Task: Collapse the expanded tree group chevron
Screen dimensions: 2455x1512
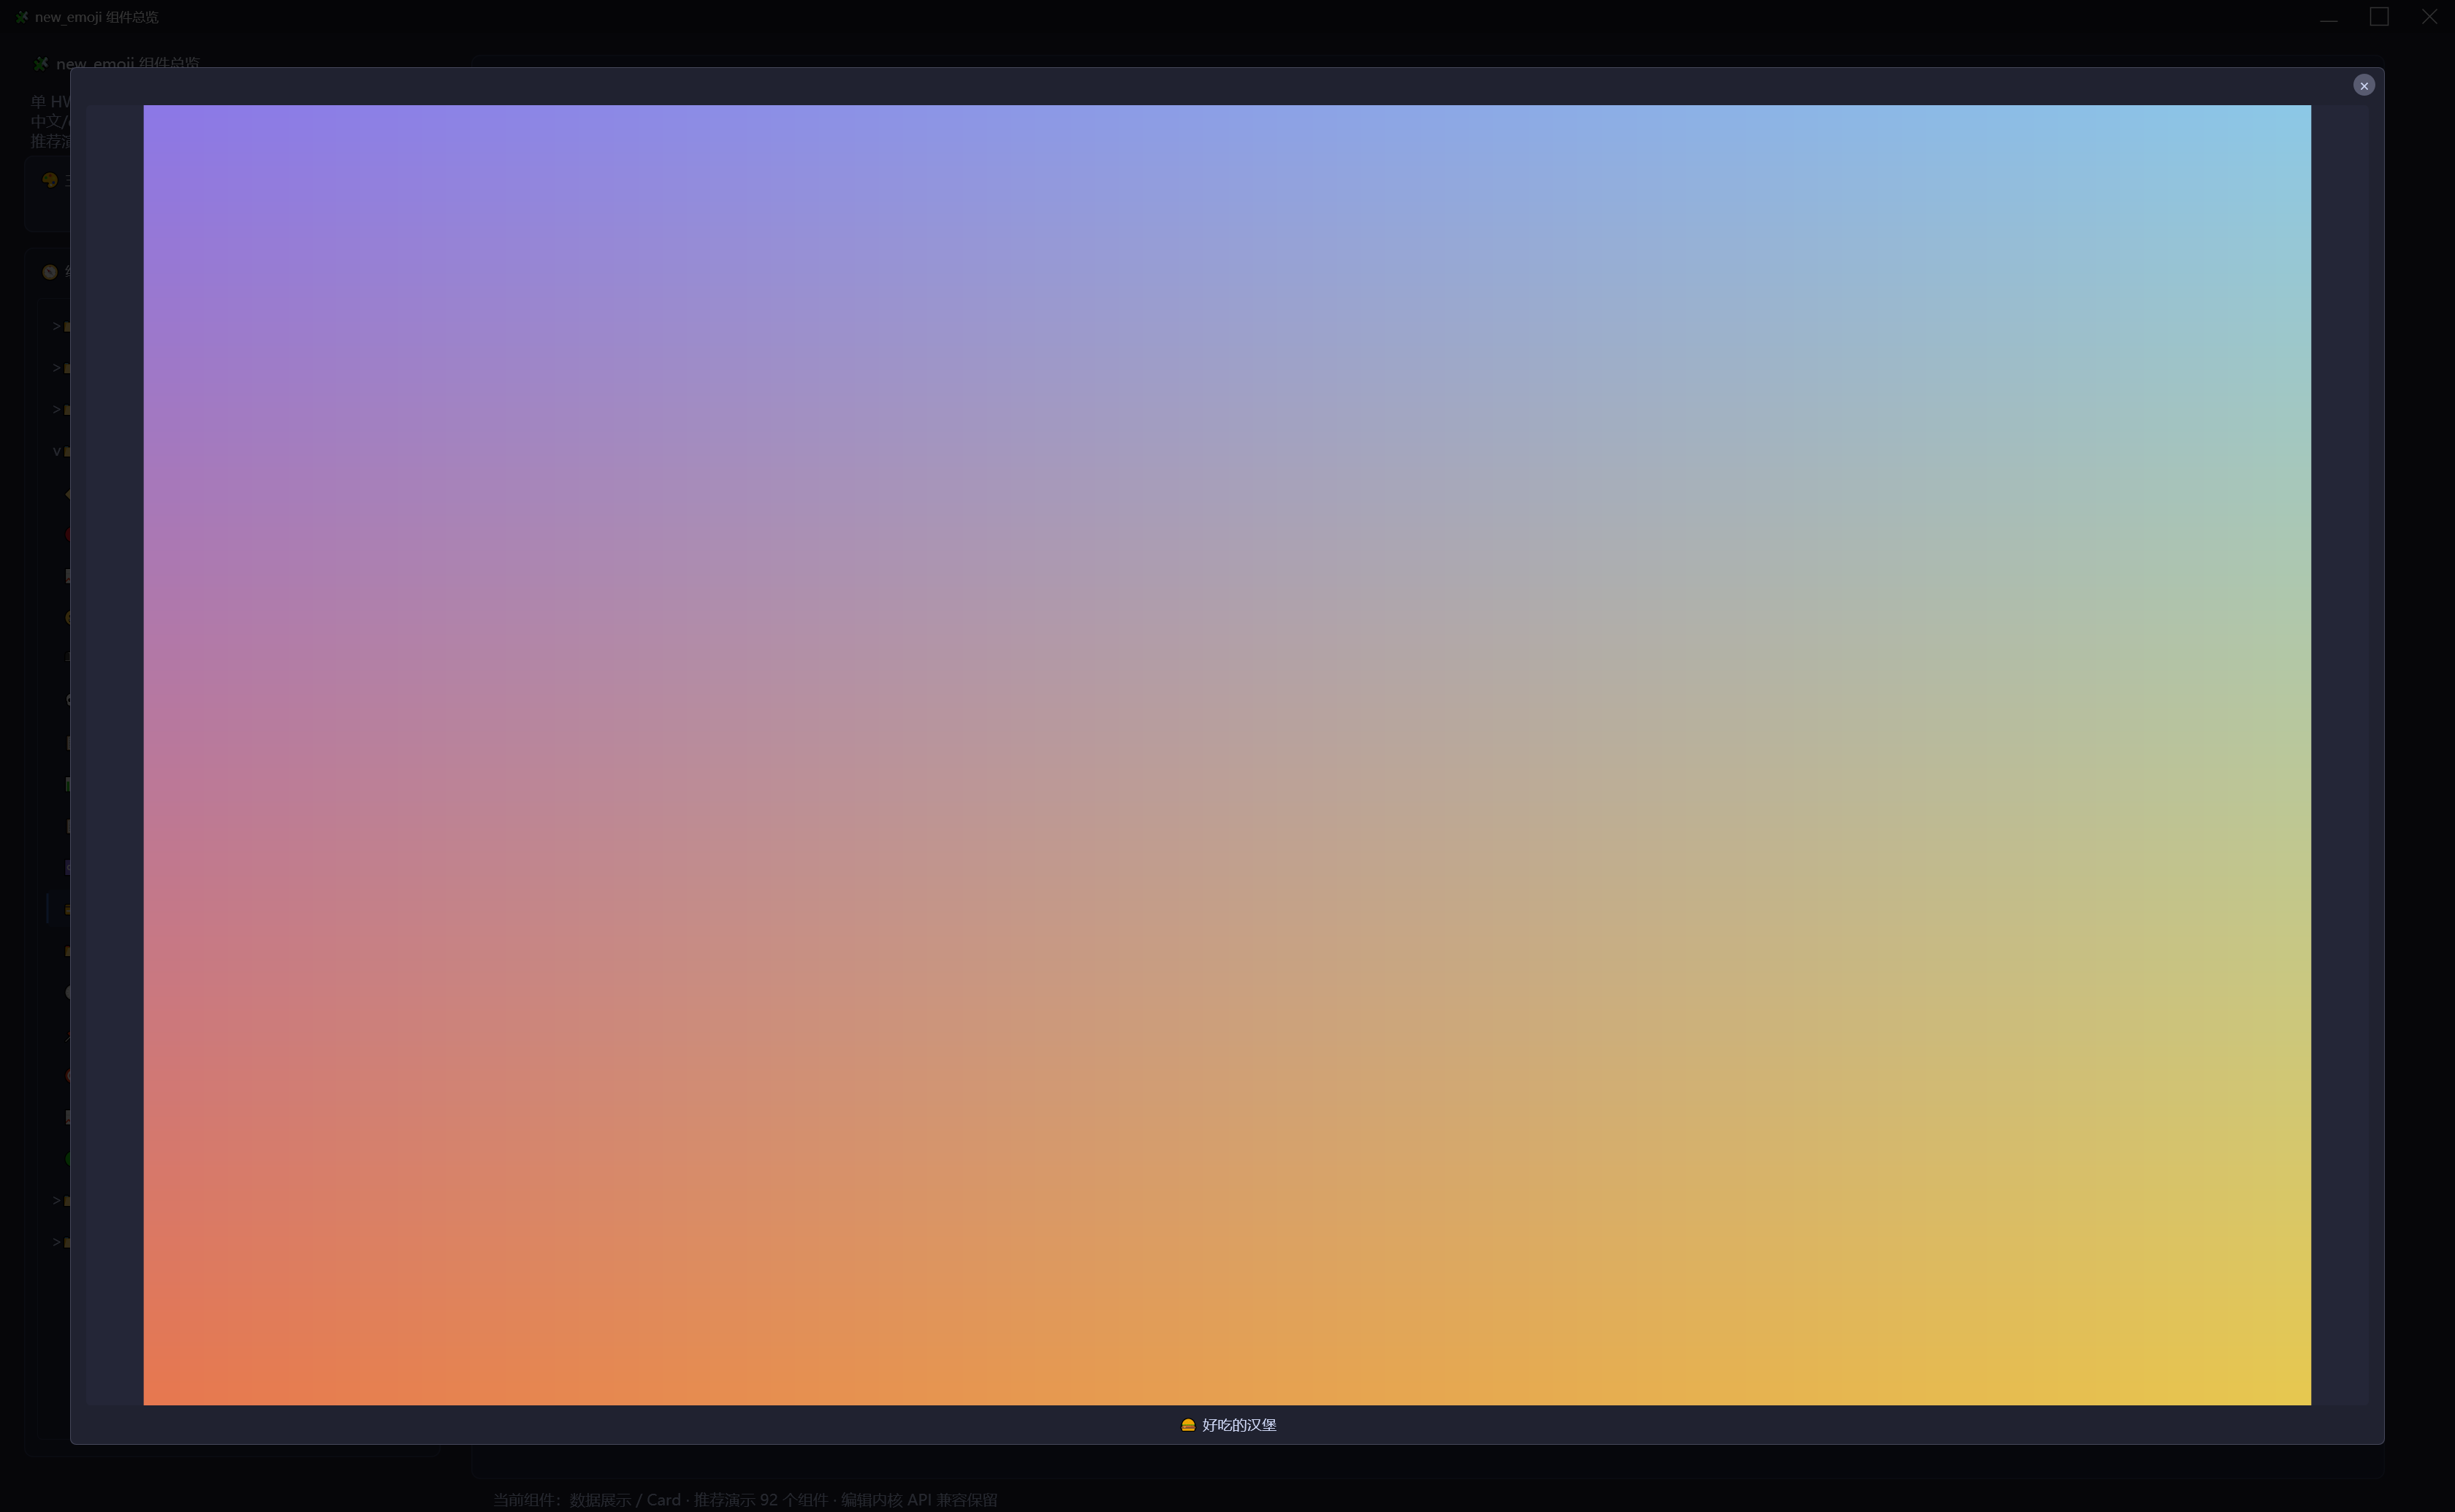Action: click(x=57, y=452)
